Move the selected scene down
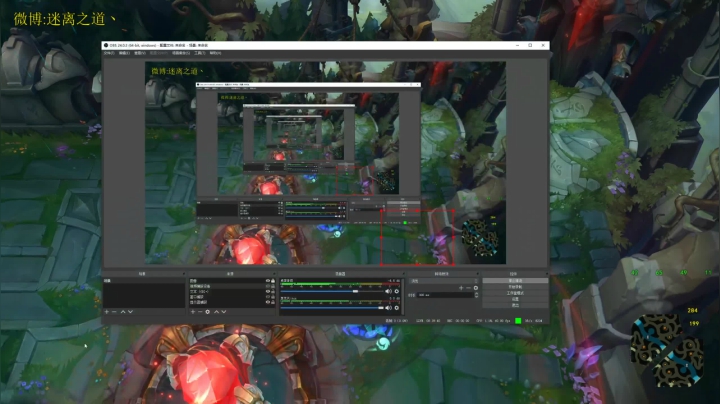Viewport: 720px width, 404px height. click(x=130, y=312)
